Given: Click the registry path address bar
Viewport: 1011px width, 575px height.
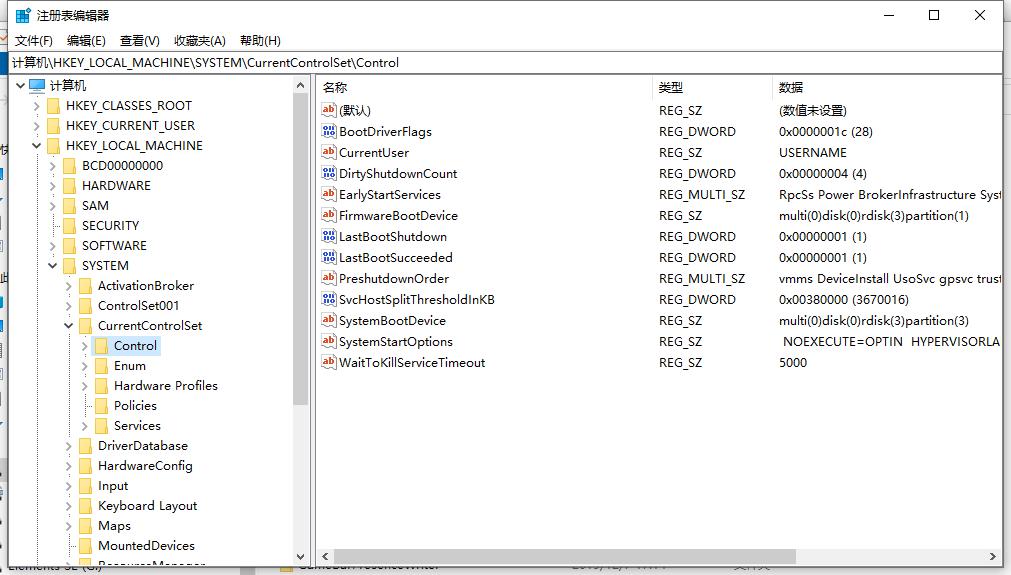Looking at the screenshot, I should click(x=506, y=63).
